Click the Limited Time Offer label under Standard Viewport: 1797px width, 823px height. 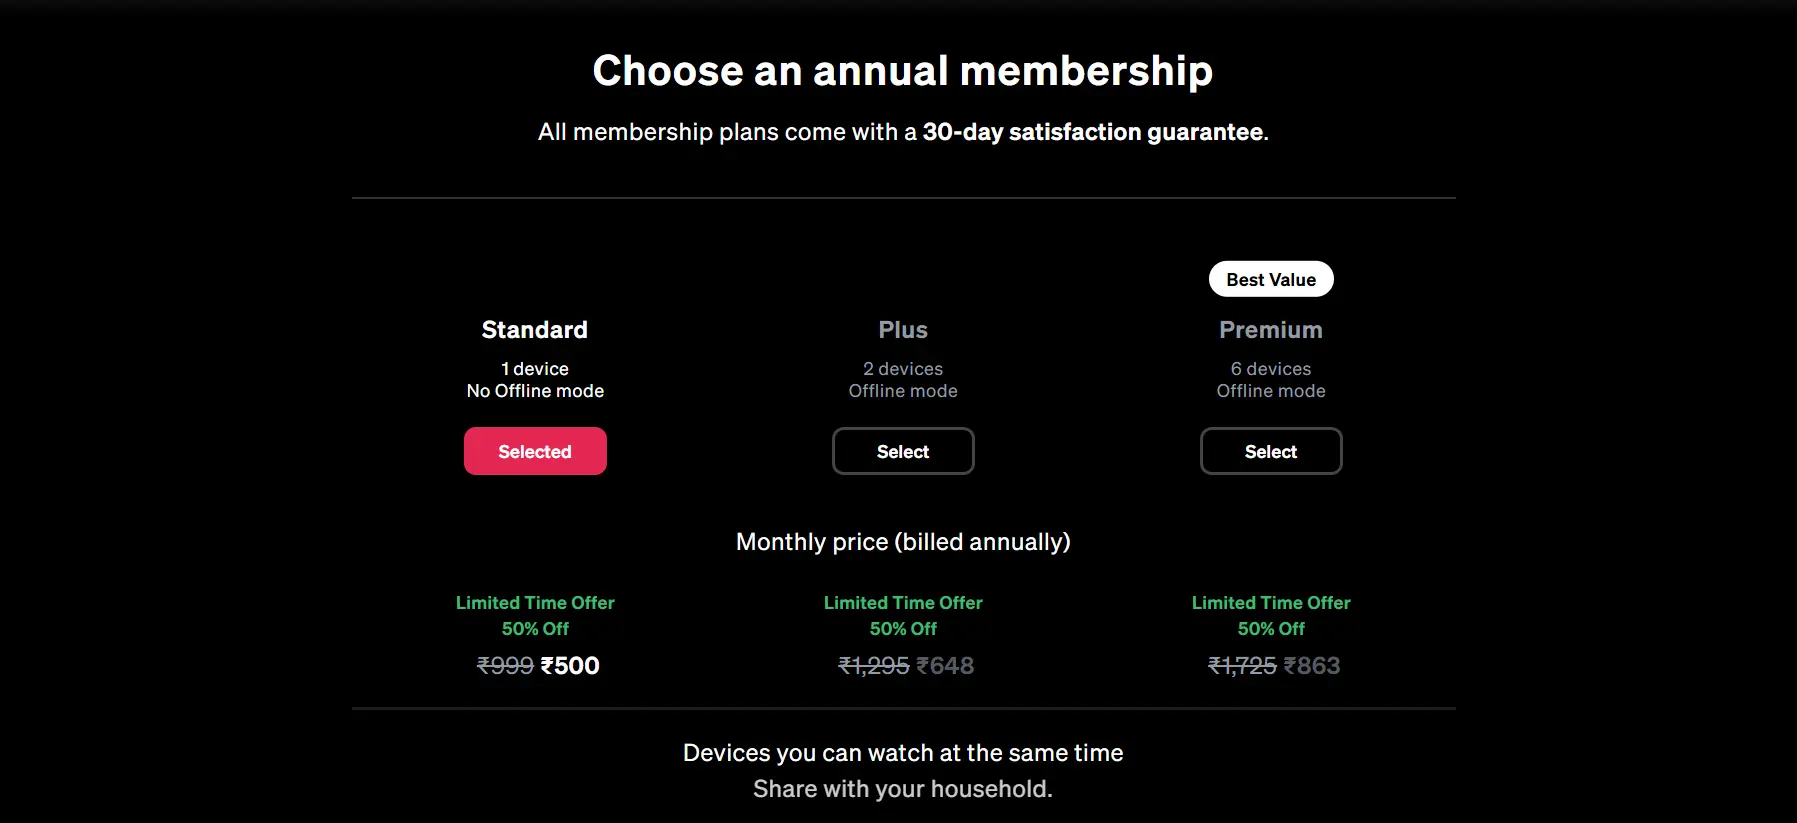pos(535,603)
